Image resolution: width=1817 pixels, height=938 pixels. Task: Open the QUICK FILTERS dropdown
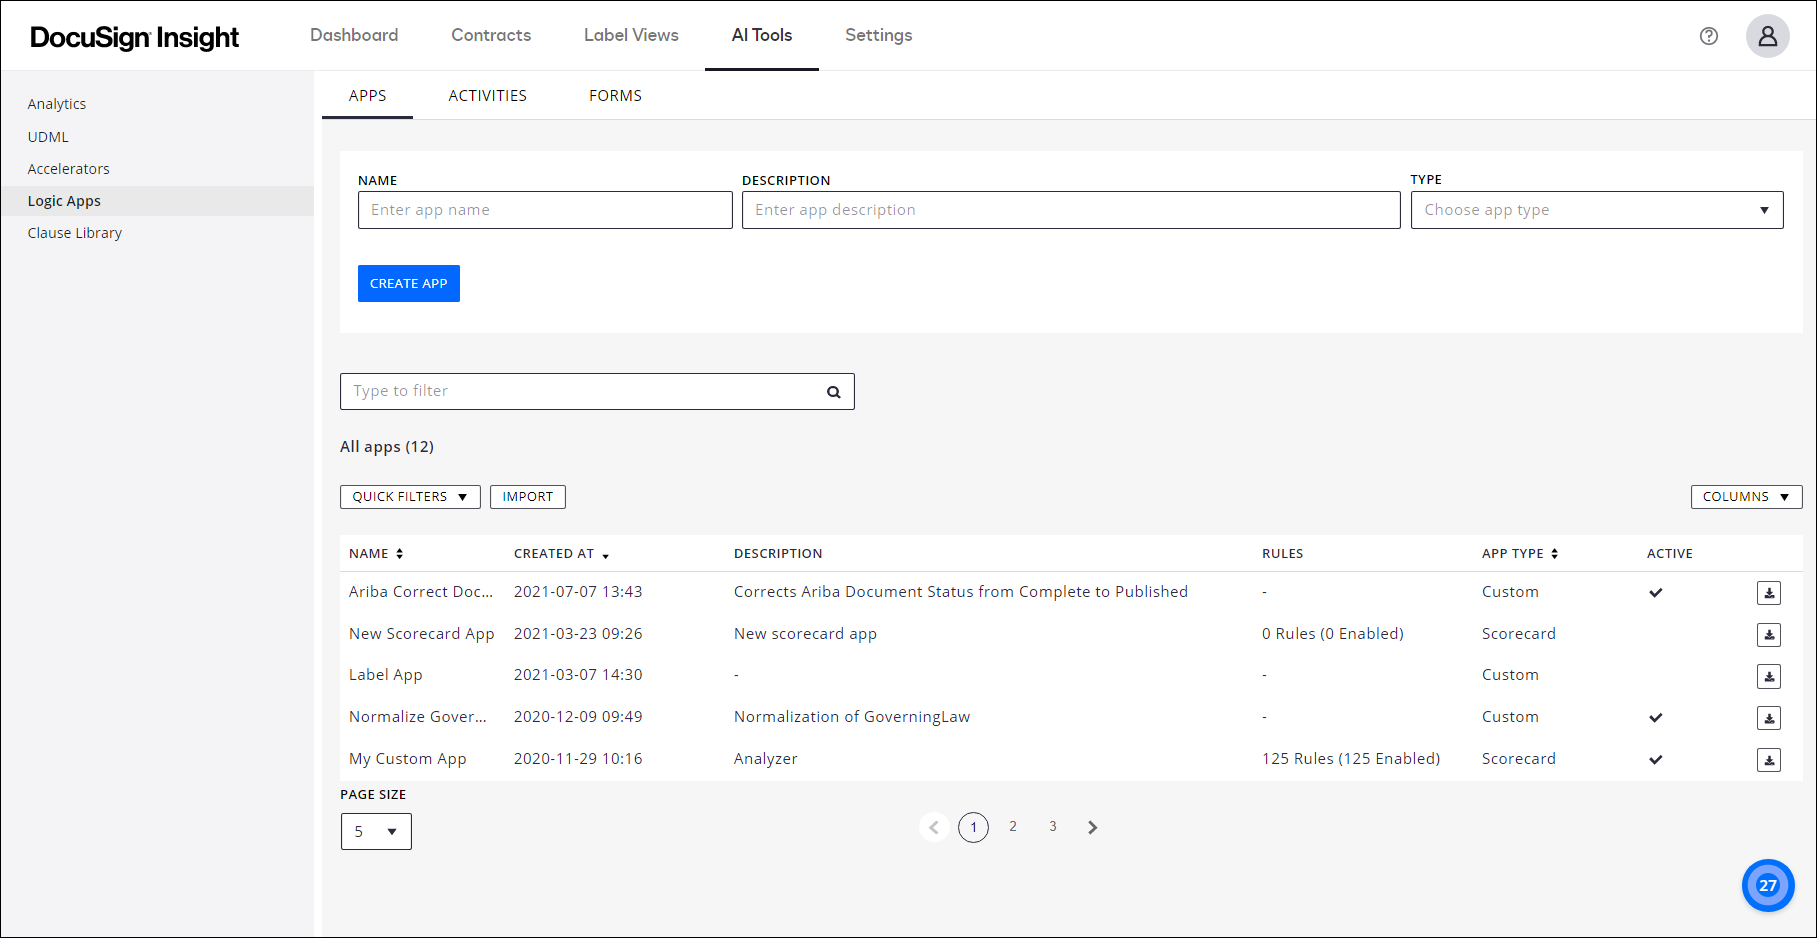coord(410,496)
